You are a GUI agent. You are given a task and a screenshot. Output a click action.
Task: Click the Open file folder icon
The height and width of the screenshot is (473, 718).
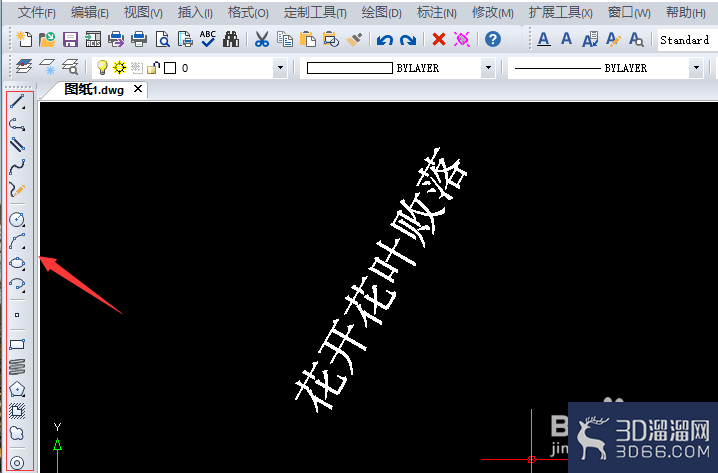click(x=47, y=39)
